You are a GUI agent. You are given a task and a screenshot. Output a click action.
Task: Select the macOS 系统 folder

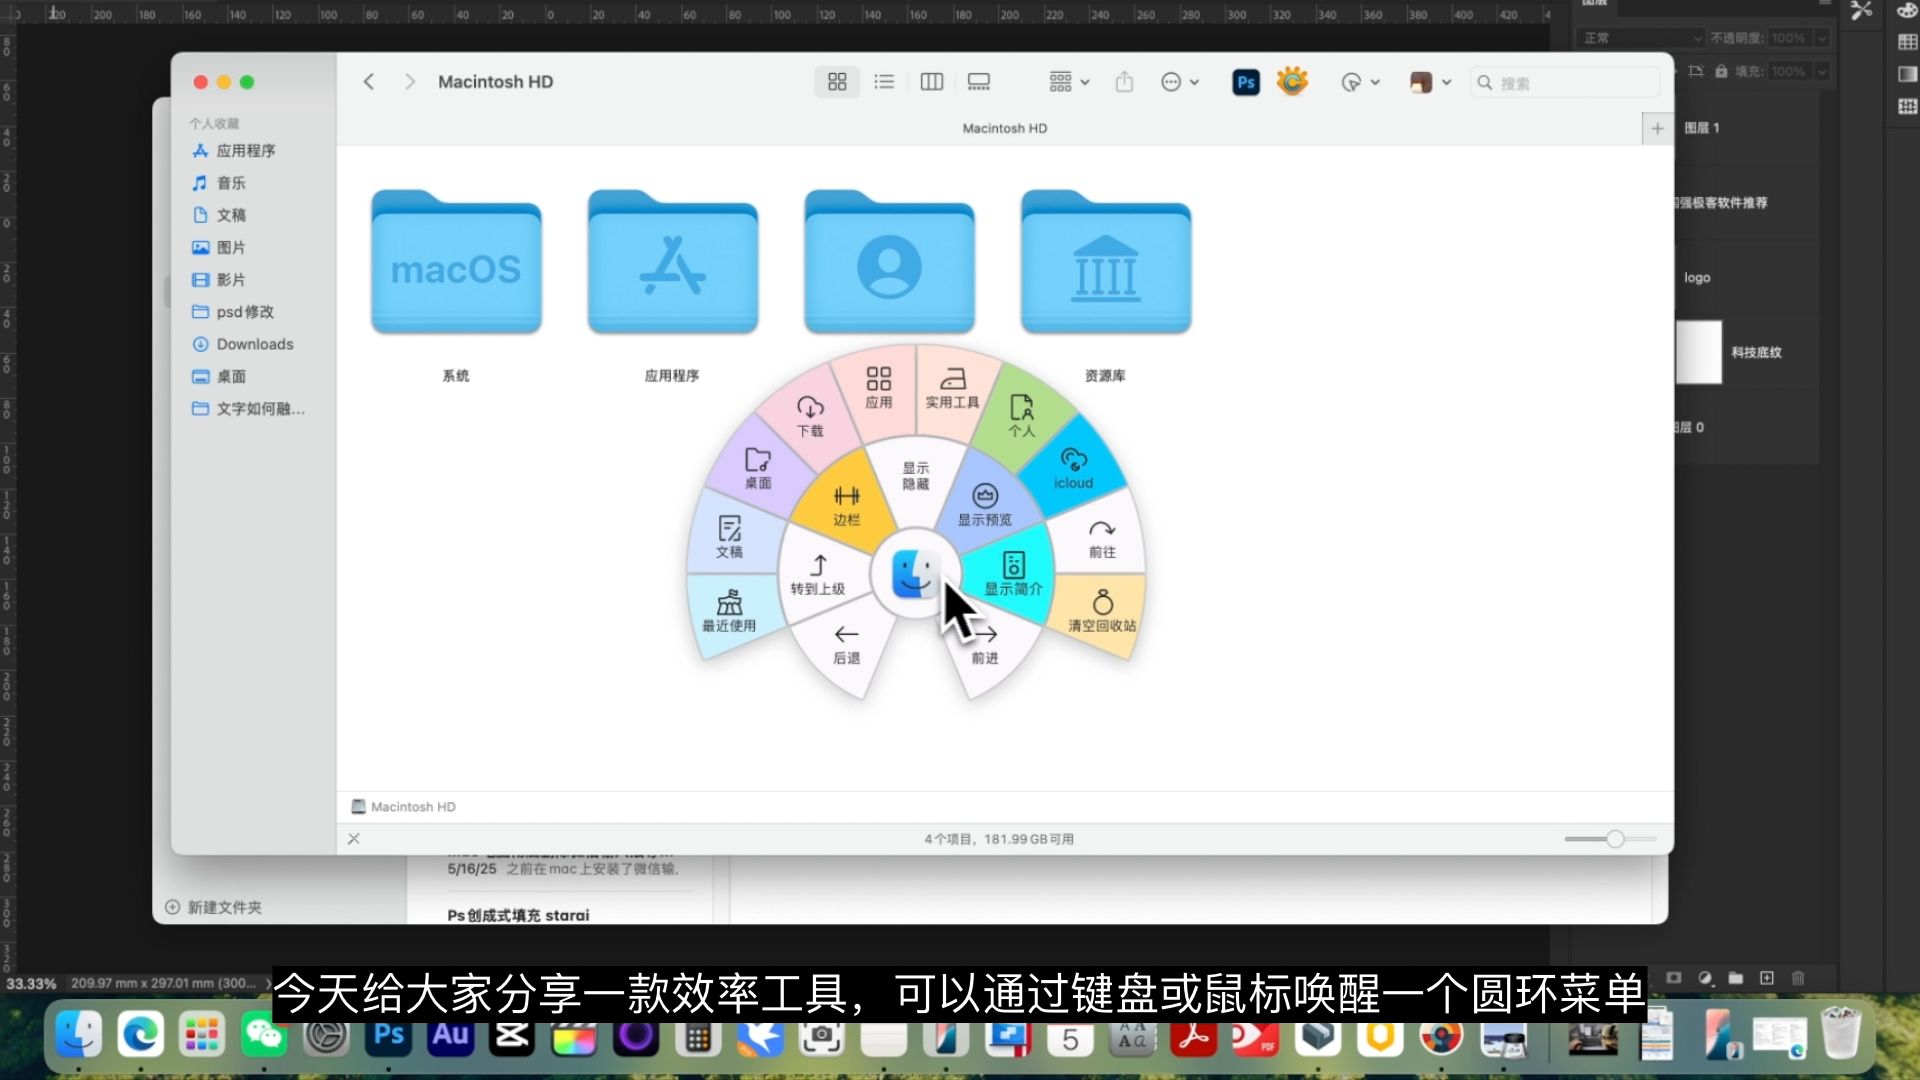click(456, 262)
